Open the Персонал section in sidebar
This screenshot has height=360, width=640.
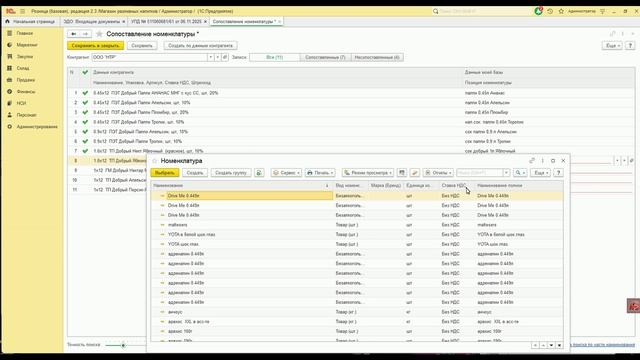26,115
